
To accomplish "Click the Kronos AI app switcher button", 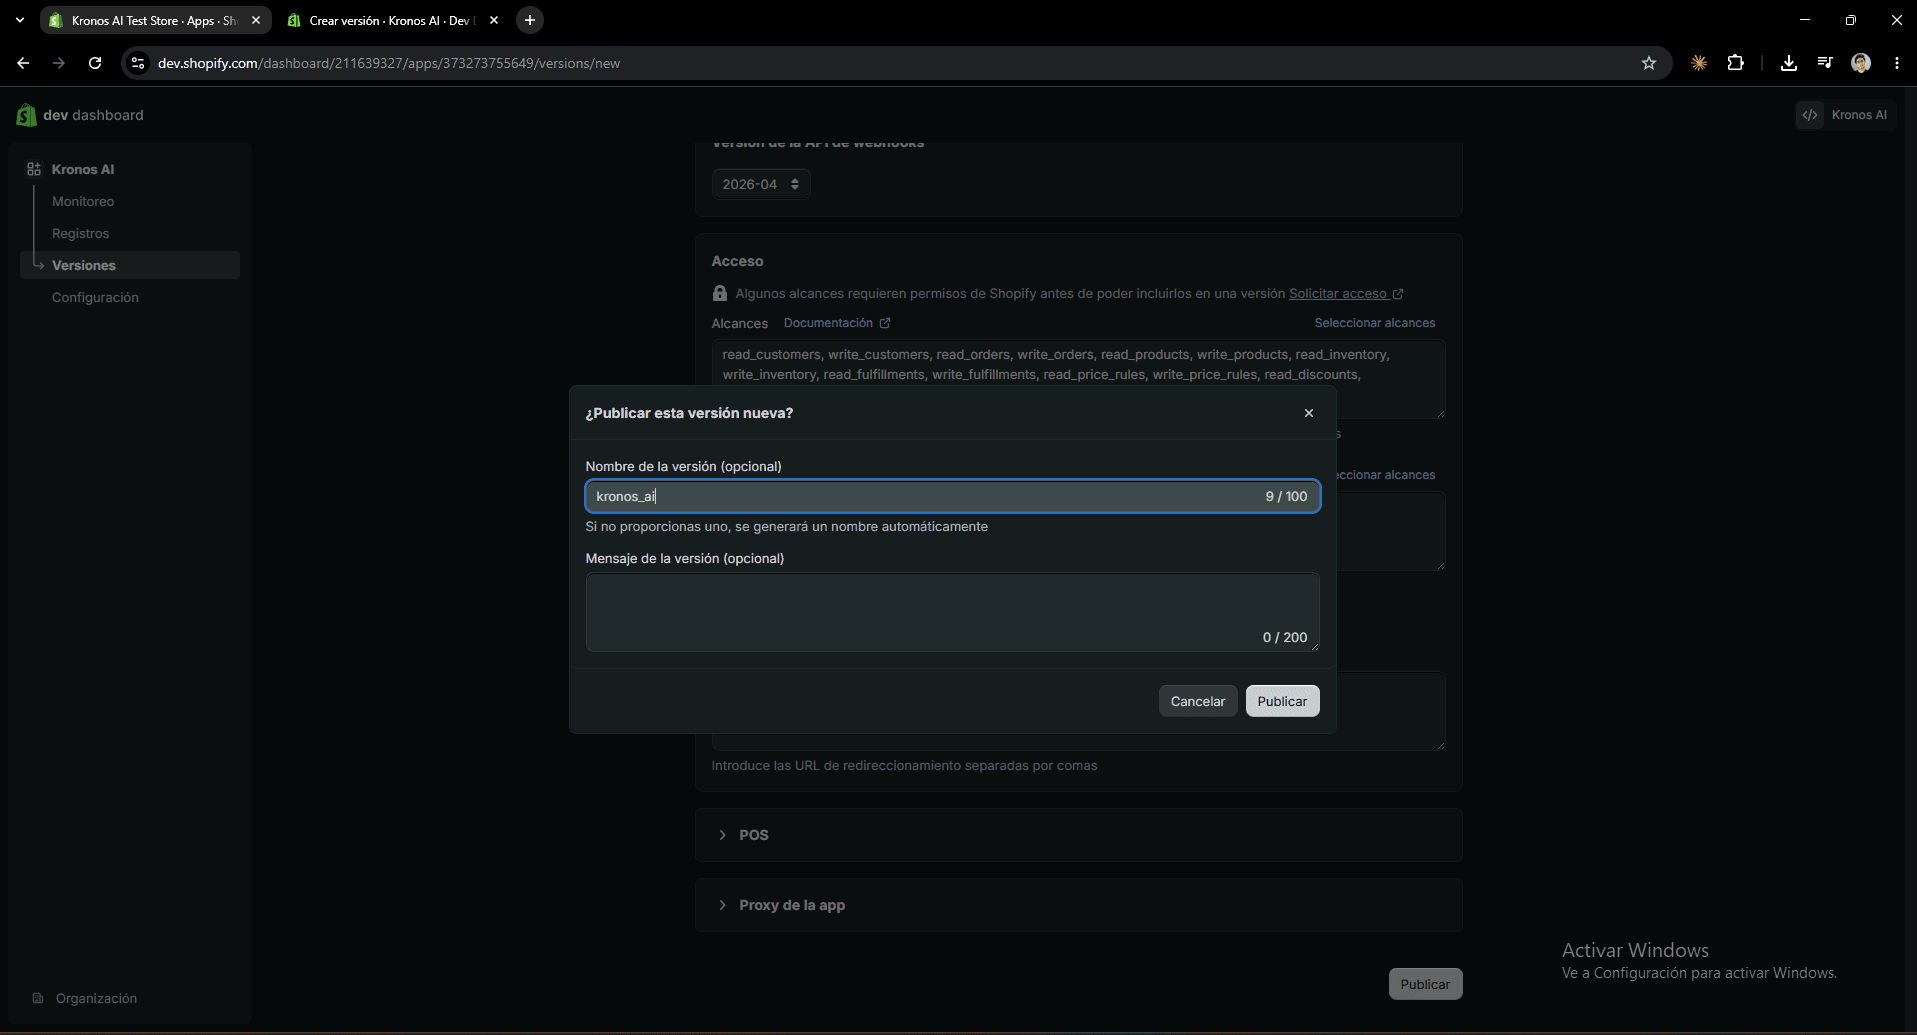I will (1846, 115).
